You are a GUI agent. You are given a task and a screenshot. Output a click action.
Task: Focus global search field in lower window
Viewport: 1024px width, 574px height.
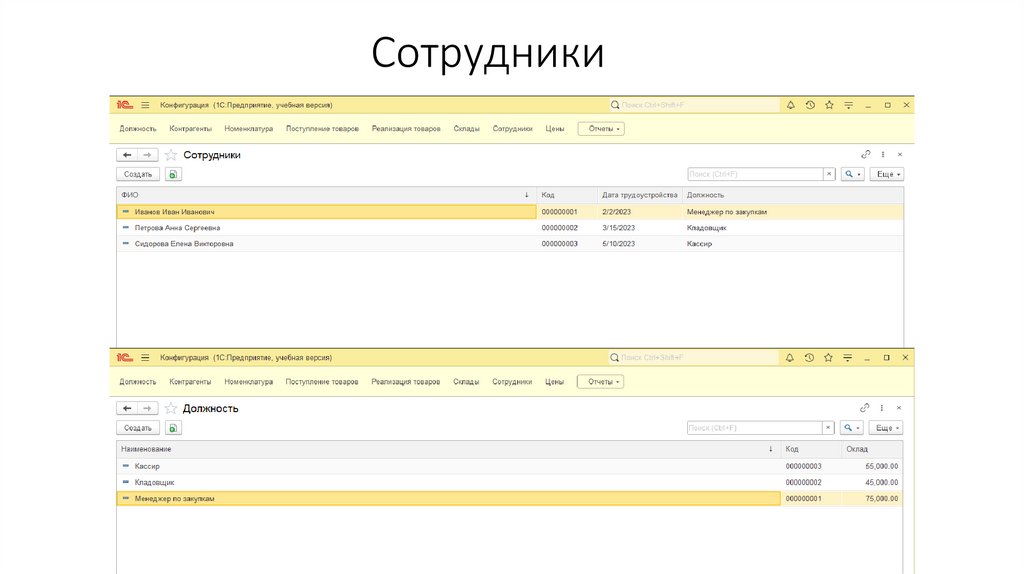(694, 358)
